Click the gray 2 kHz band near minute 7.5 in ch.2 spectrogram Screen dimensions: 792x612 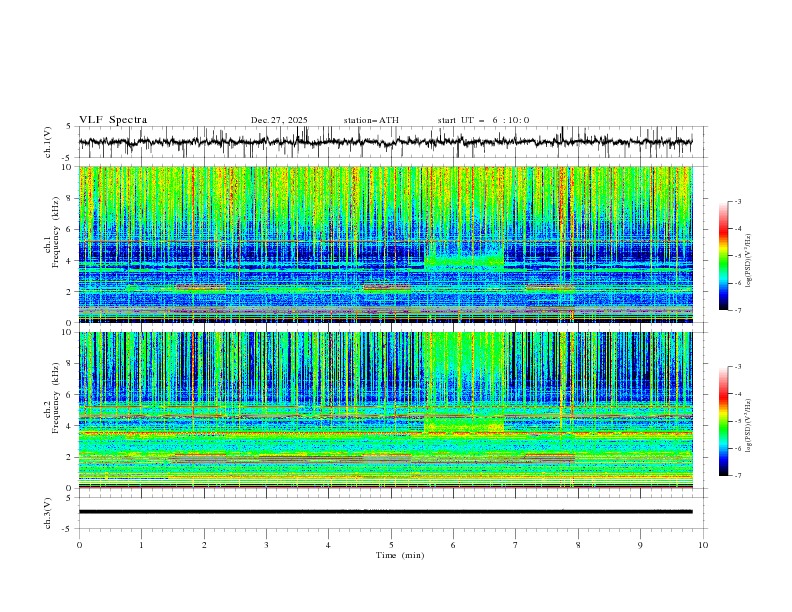[x=550, y=458]
